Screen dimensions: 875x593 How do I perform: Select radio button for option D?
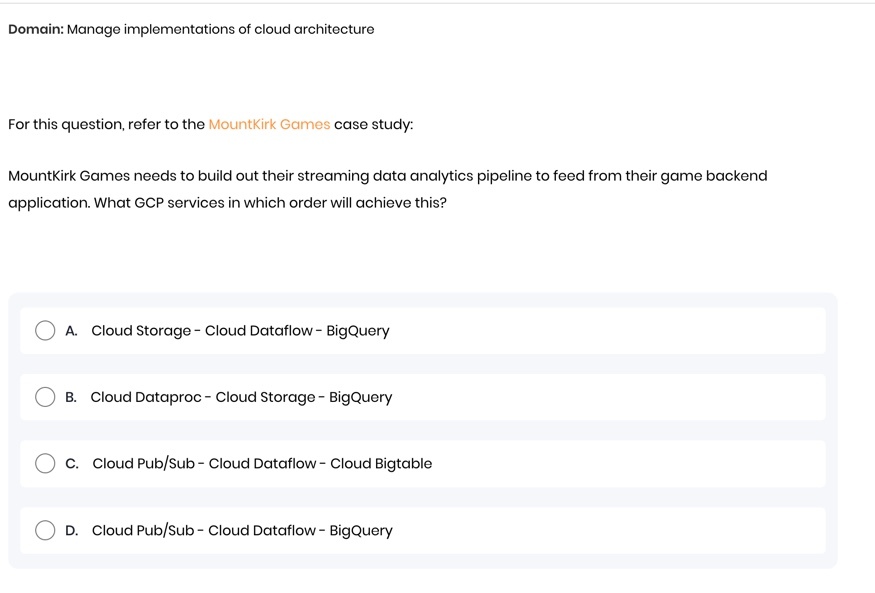[x=45, y=530]
